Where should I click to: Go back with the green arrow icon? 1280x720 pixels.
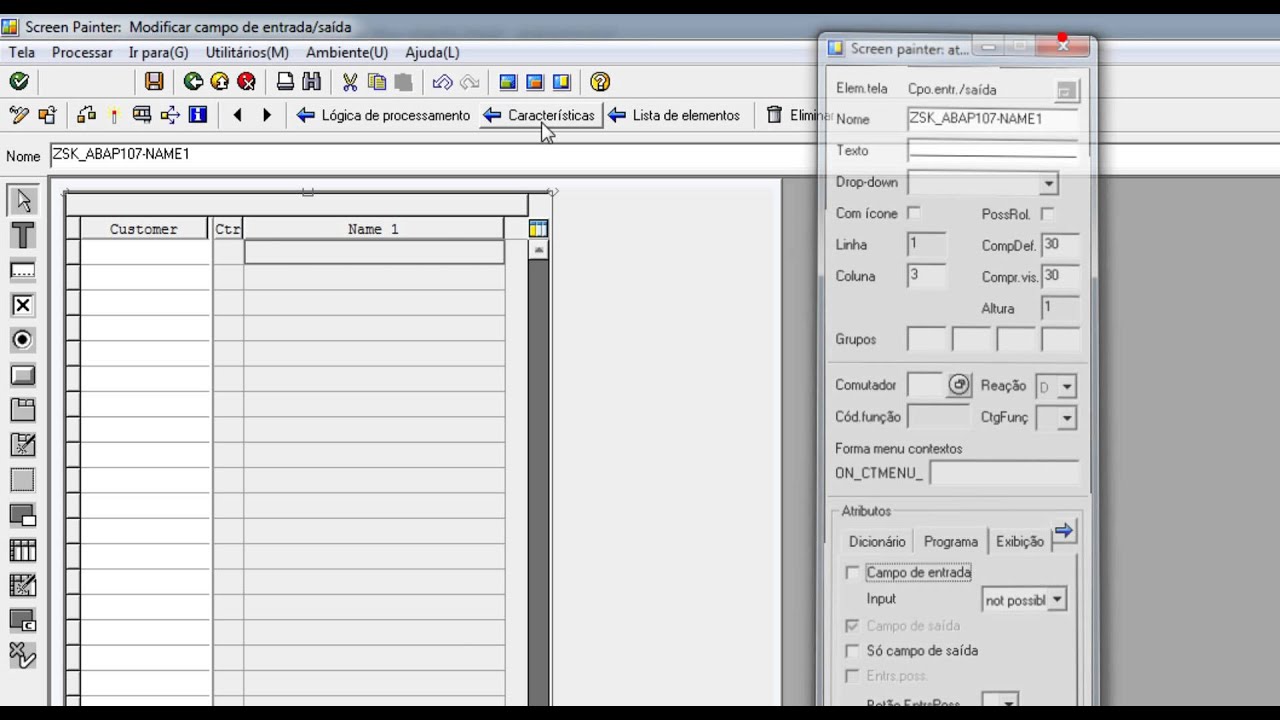pyautogui.click(x=193, y=82)
